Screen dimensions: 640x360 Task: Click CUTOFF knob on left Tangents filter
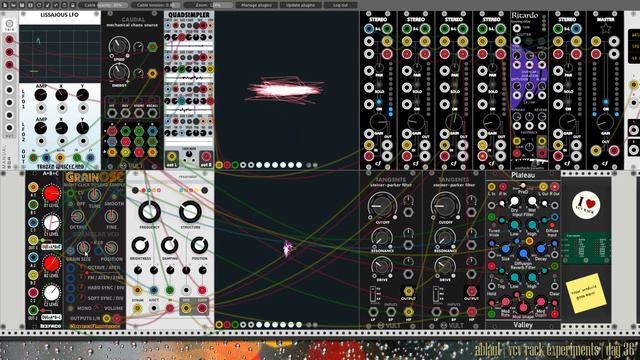pos(382,205)
